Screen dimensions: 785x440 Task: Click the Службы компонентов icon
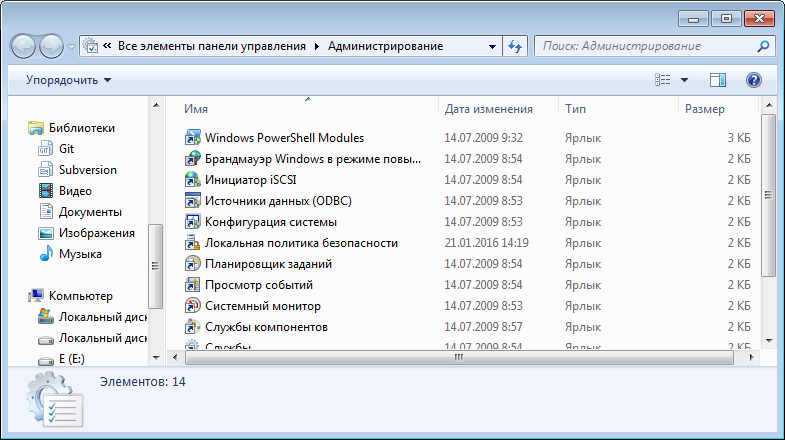coord(192,327)
